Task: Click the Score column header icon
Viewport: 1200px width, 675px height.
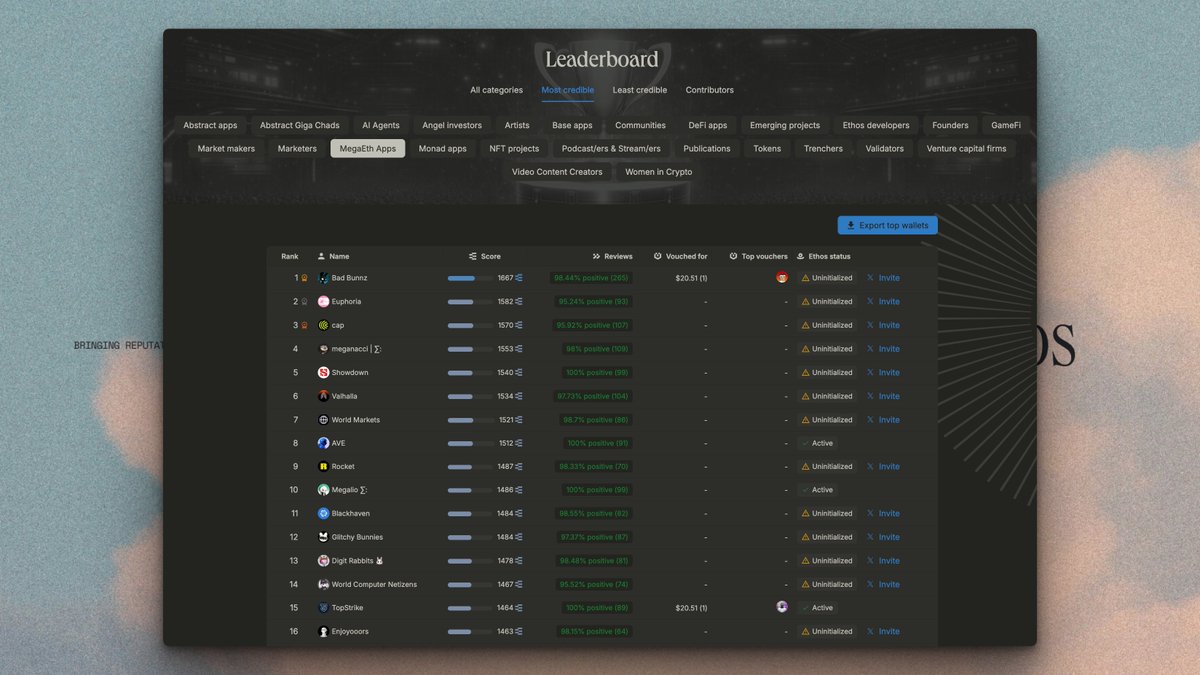Action: coord(473,256)
